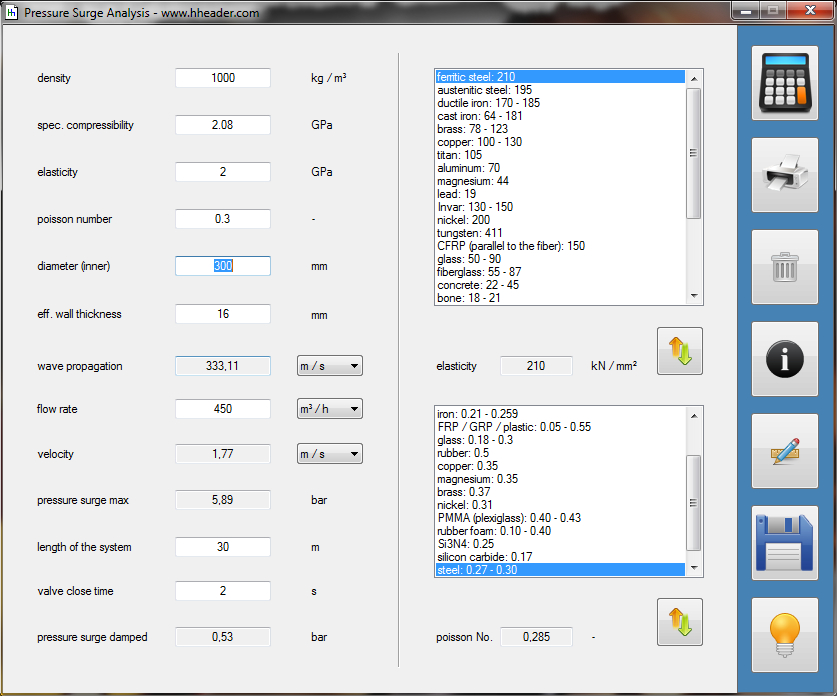837x696 pixels.
Task: Open program info via the 'i' icon
Action: (x=785, y=359)
